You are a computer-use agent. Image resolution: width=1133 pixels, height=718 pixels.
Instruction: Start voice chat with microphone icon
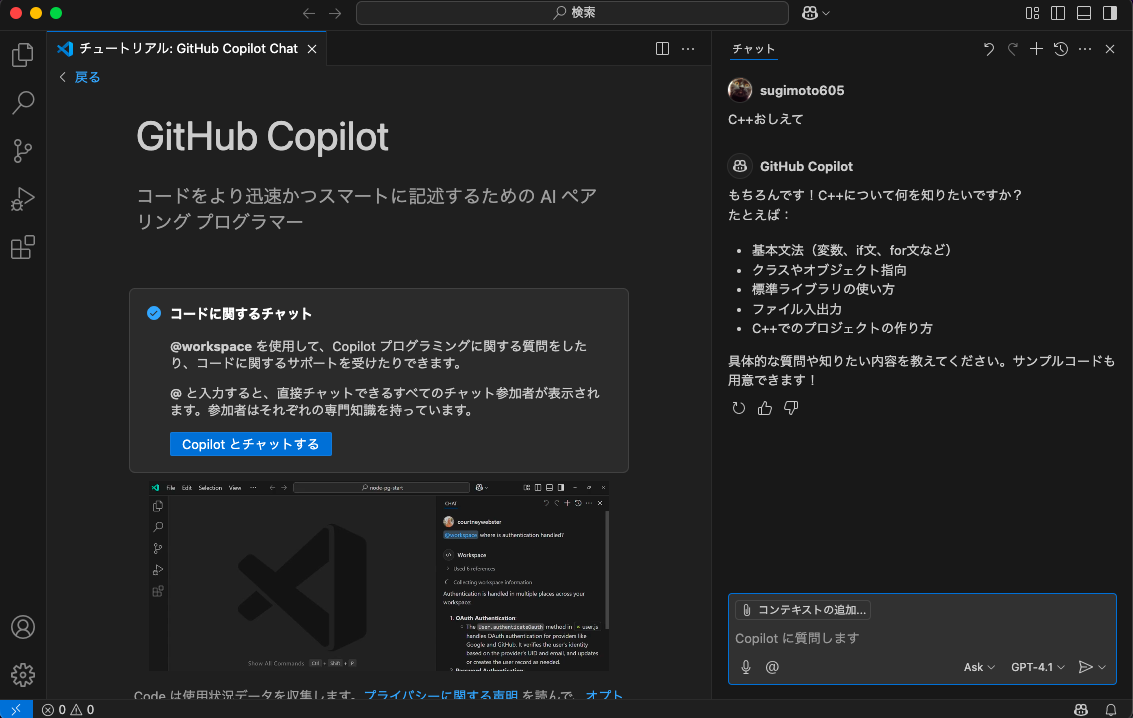pos(746,667)
